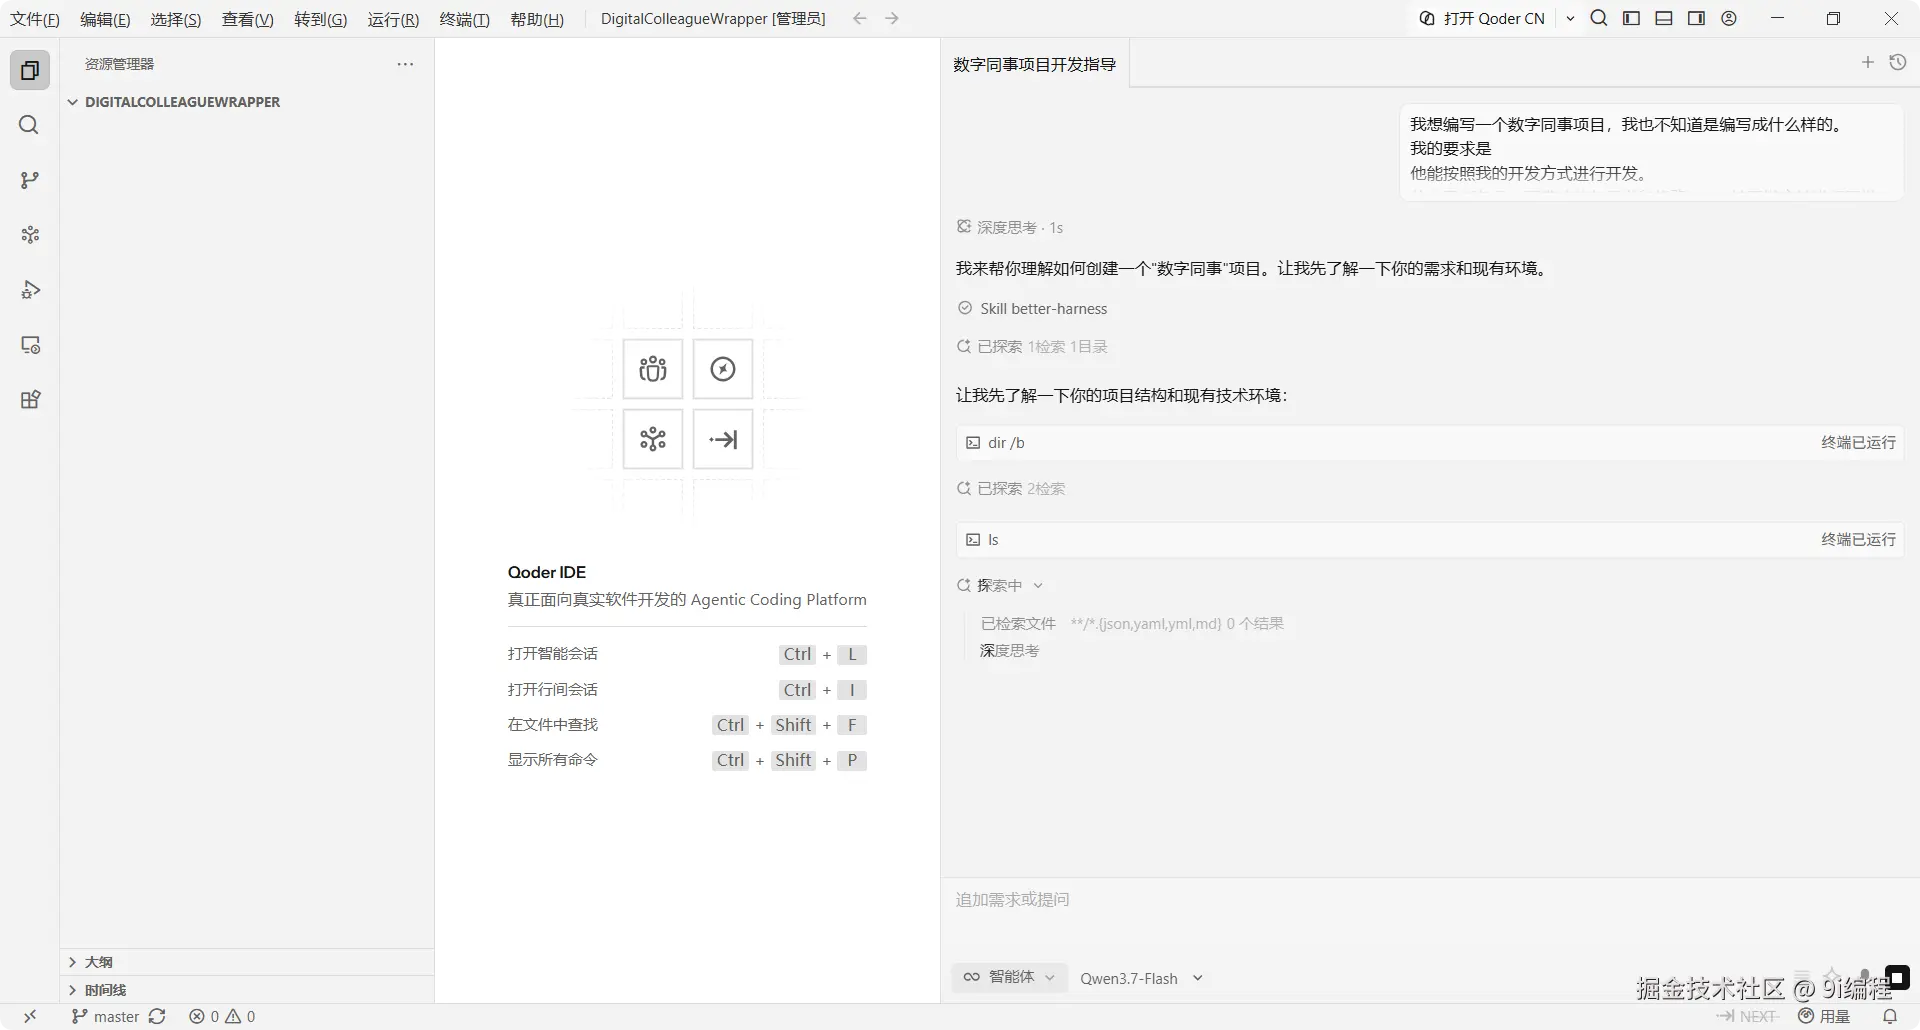This screenshot has height=1030, width=1920.
Task: Open the dir /b terminal command row
Action: coord(1429,443)
